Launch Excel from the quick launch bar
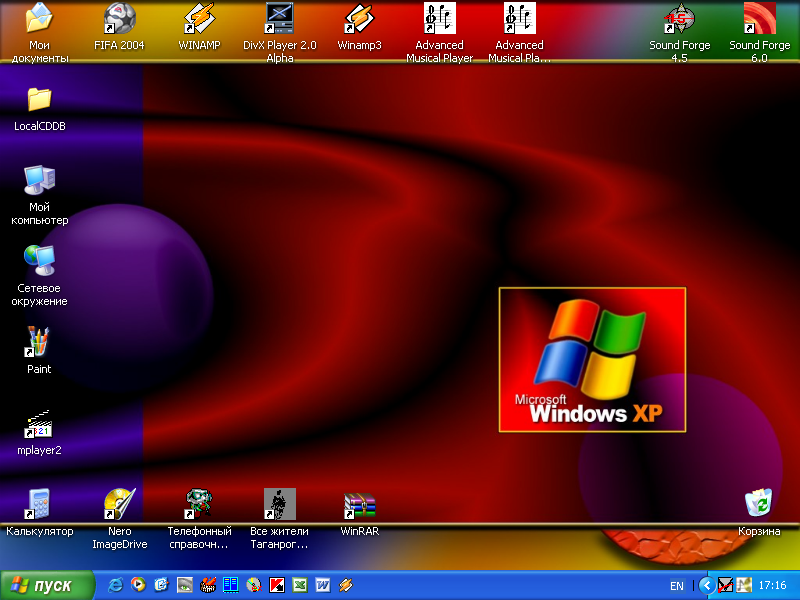 click(x=299, y=585)
